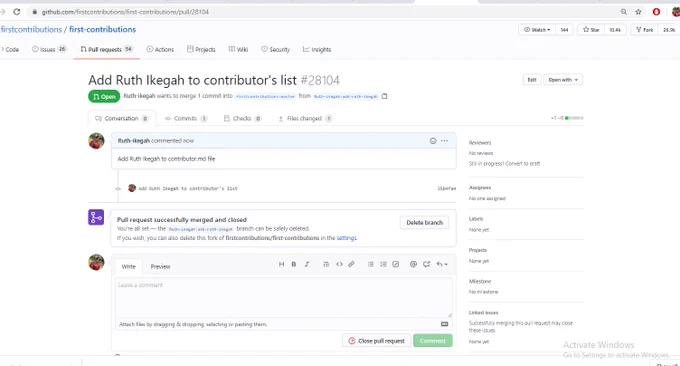View the Files changed tab
This screenshot has height=366, width=680.
point(305,118)
